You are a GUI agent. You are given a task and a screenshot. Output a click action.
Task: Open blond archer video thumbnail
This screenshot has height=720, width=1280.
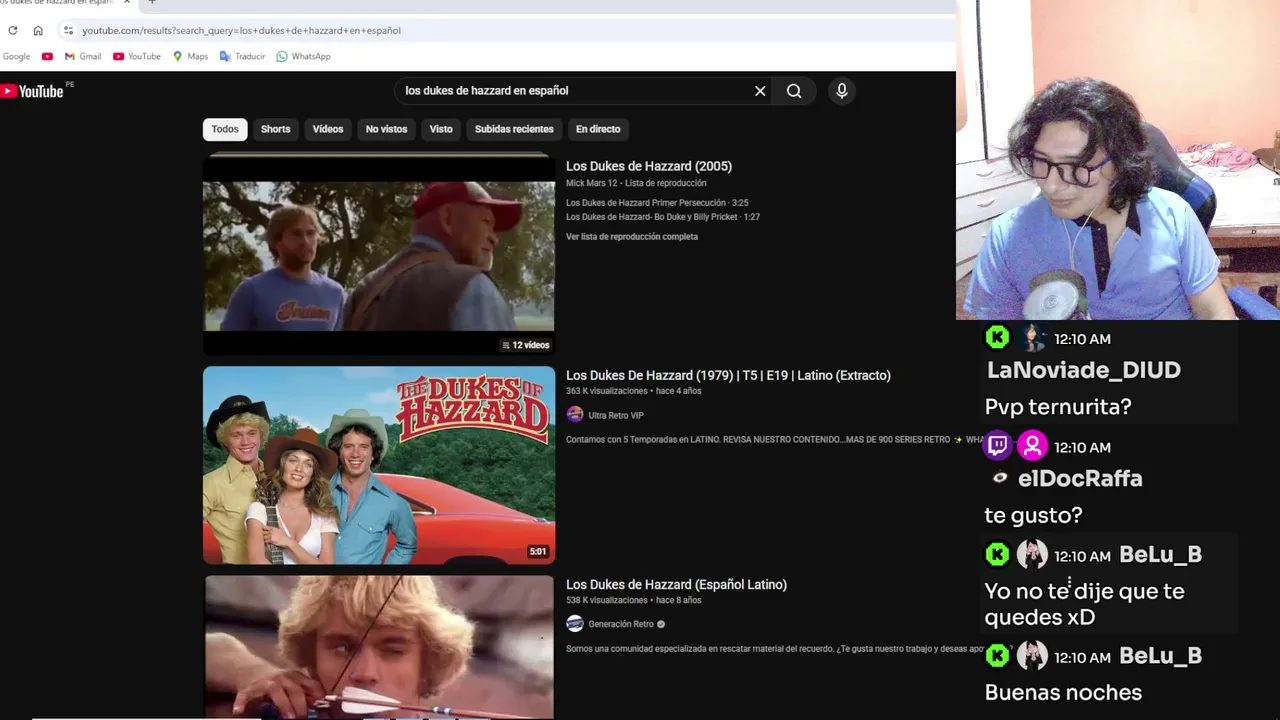(379, 648)
